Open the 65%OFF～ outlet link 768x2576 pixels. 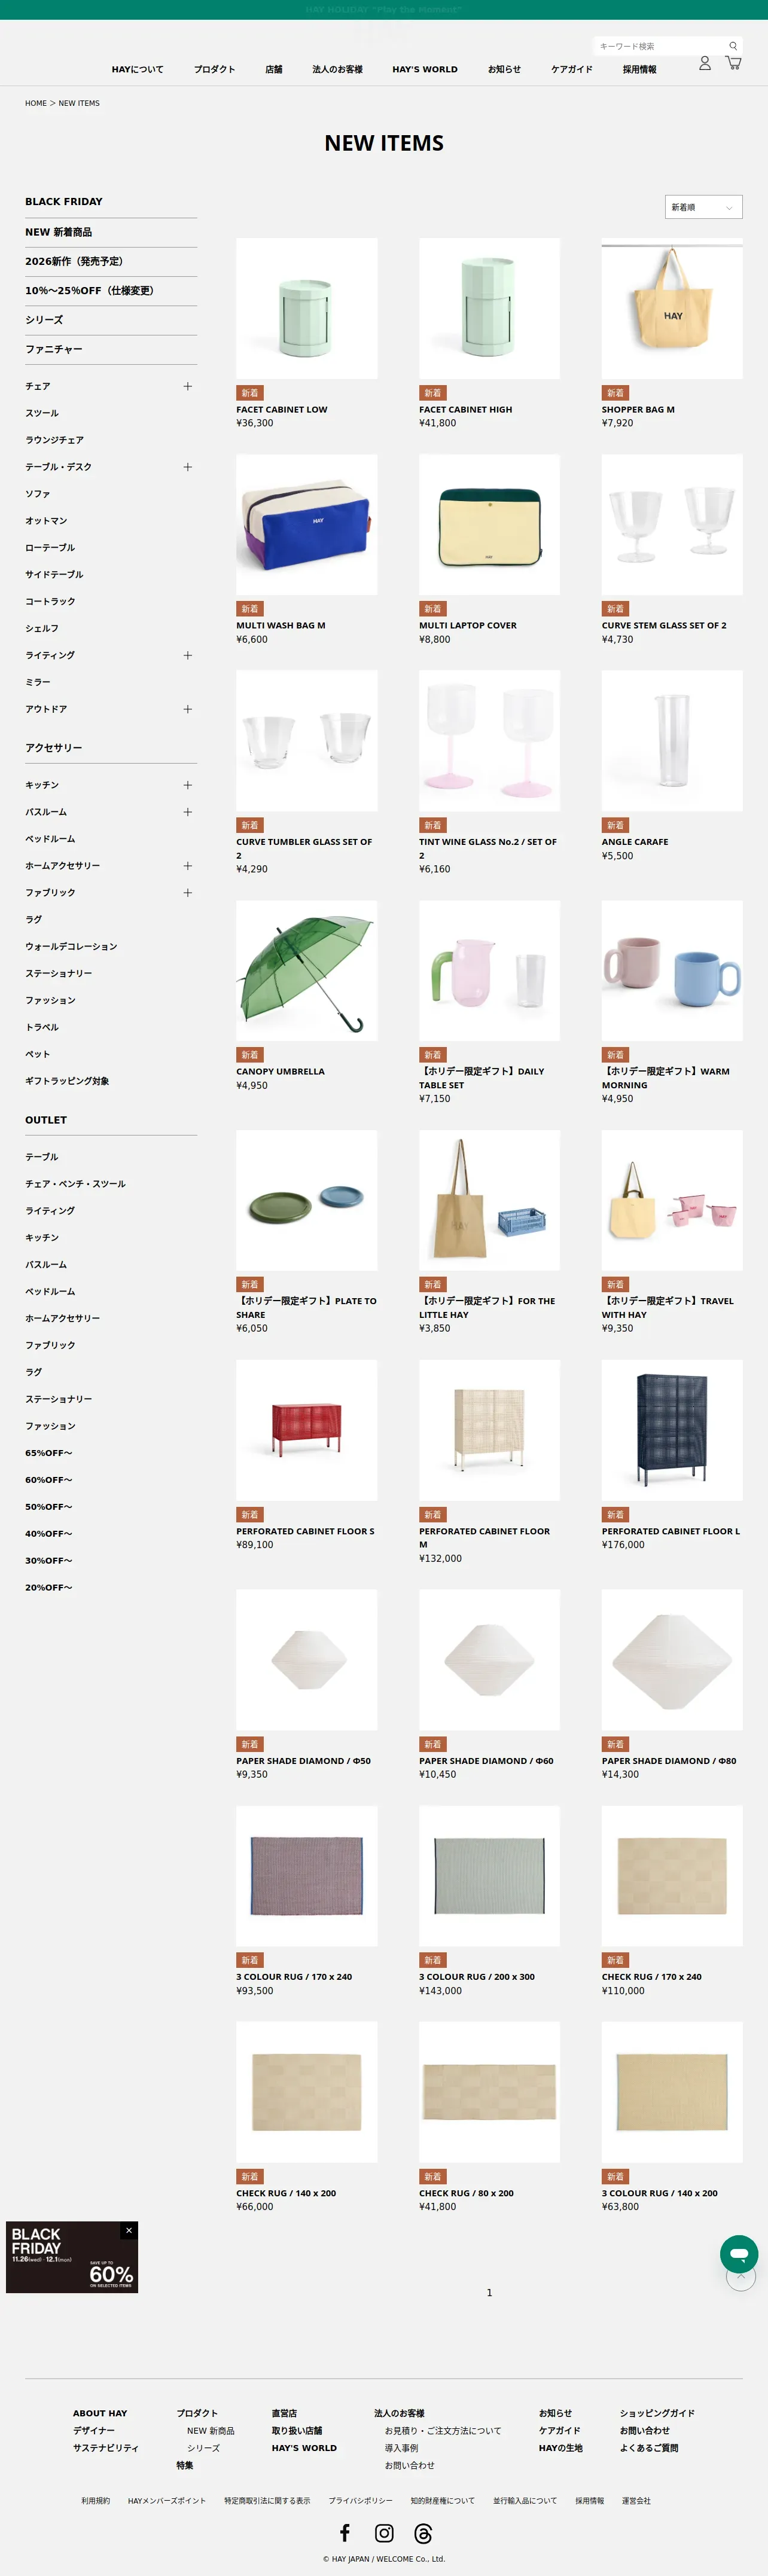tap(49, 1452)
